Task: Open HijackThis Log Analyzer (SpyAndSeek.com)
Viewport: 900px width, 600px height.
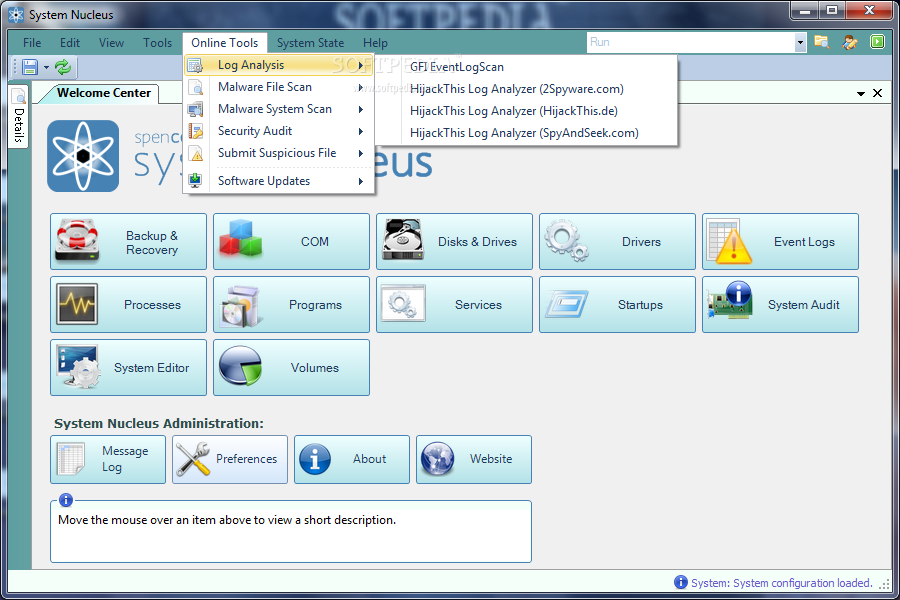Action: click(x=524, y=133)
